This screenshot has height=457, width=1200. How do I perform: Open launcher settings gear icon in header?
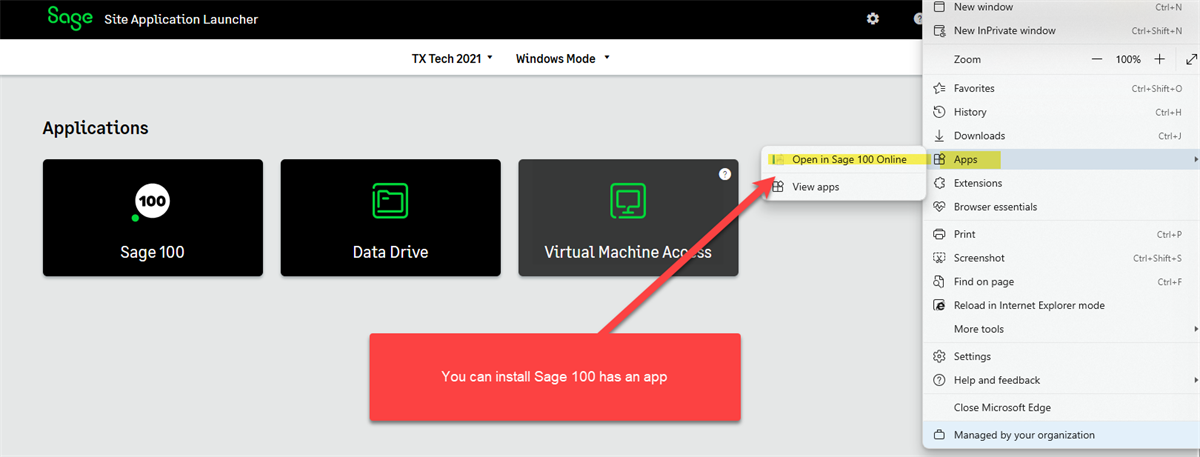click(x=873, y=18)
